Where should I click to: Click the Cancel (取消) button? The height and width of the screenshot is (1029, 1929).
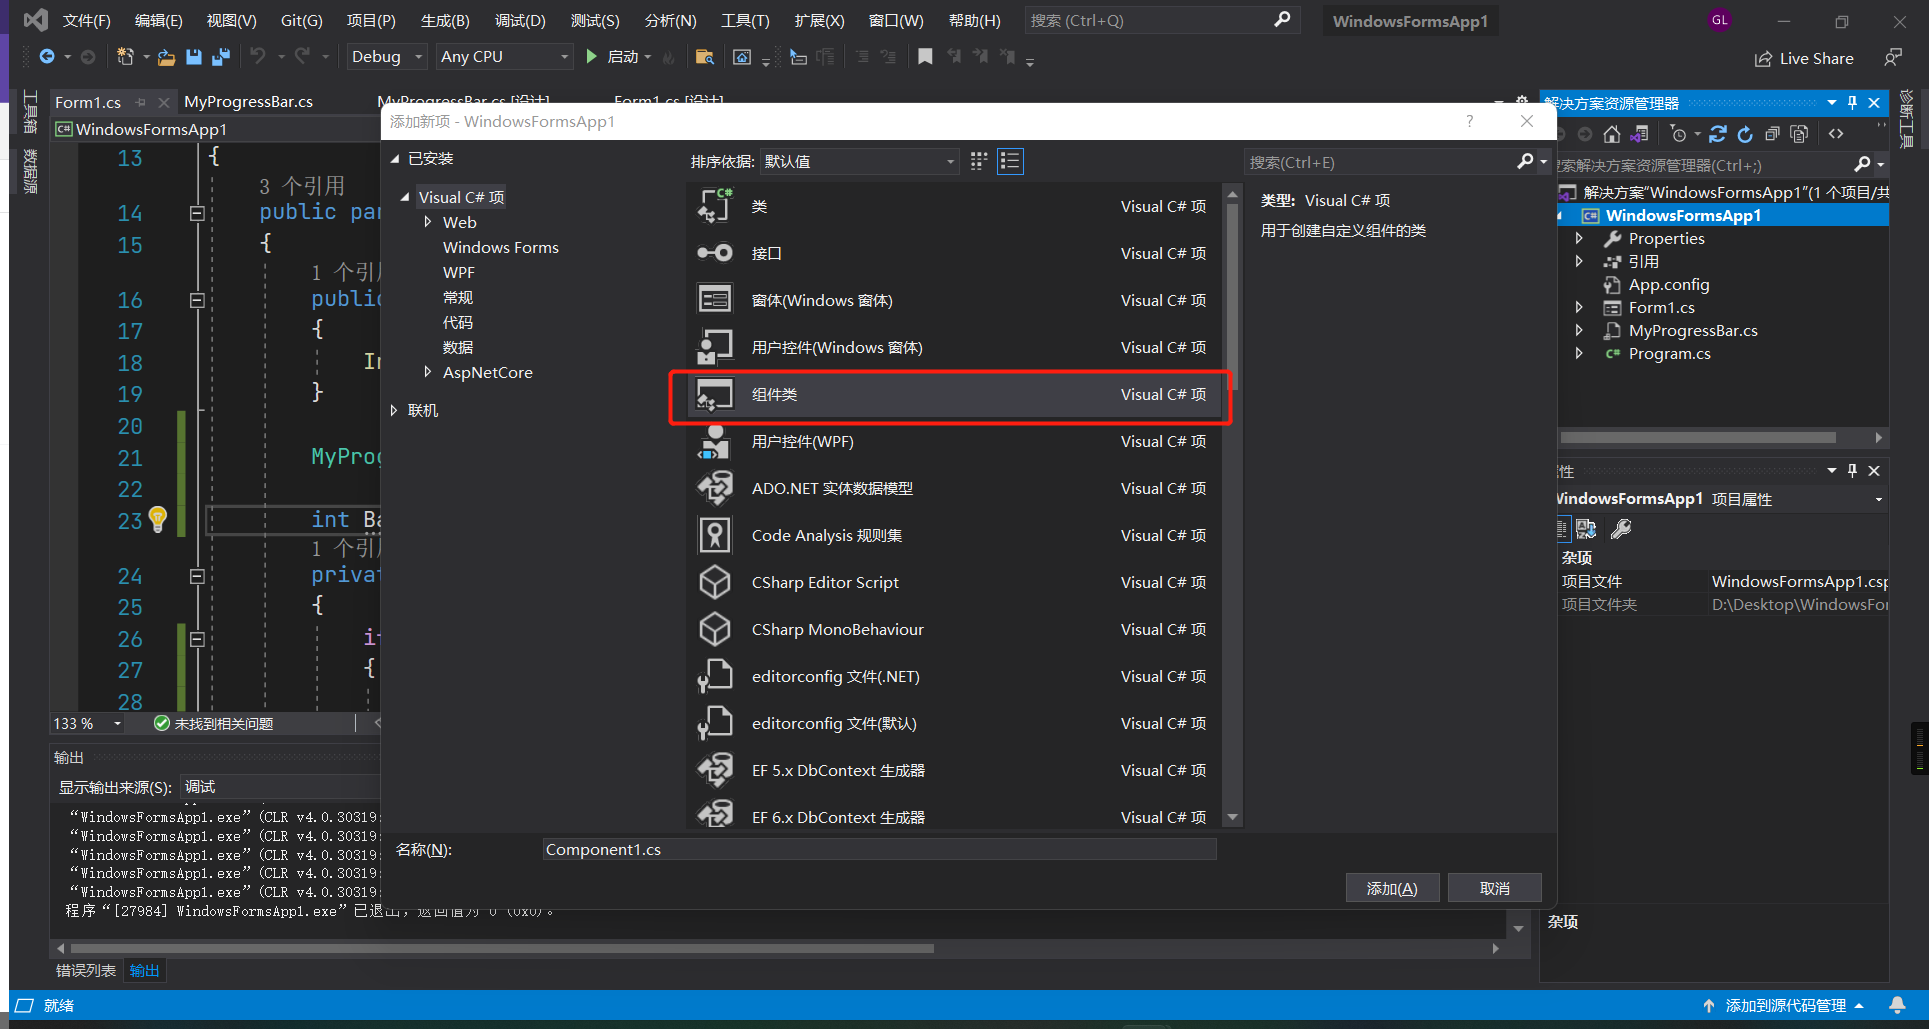1495,888
